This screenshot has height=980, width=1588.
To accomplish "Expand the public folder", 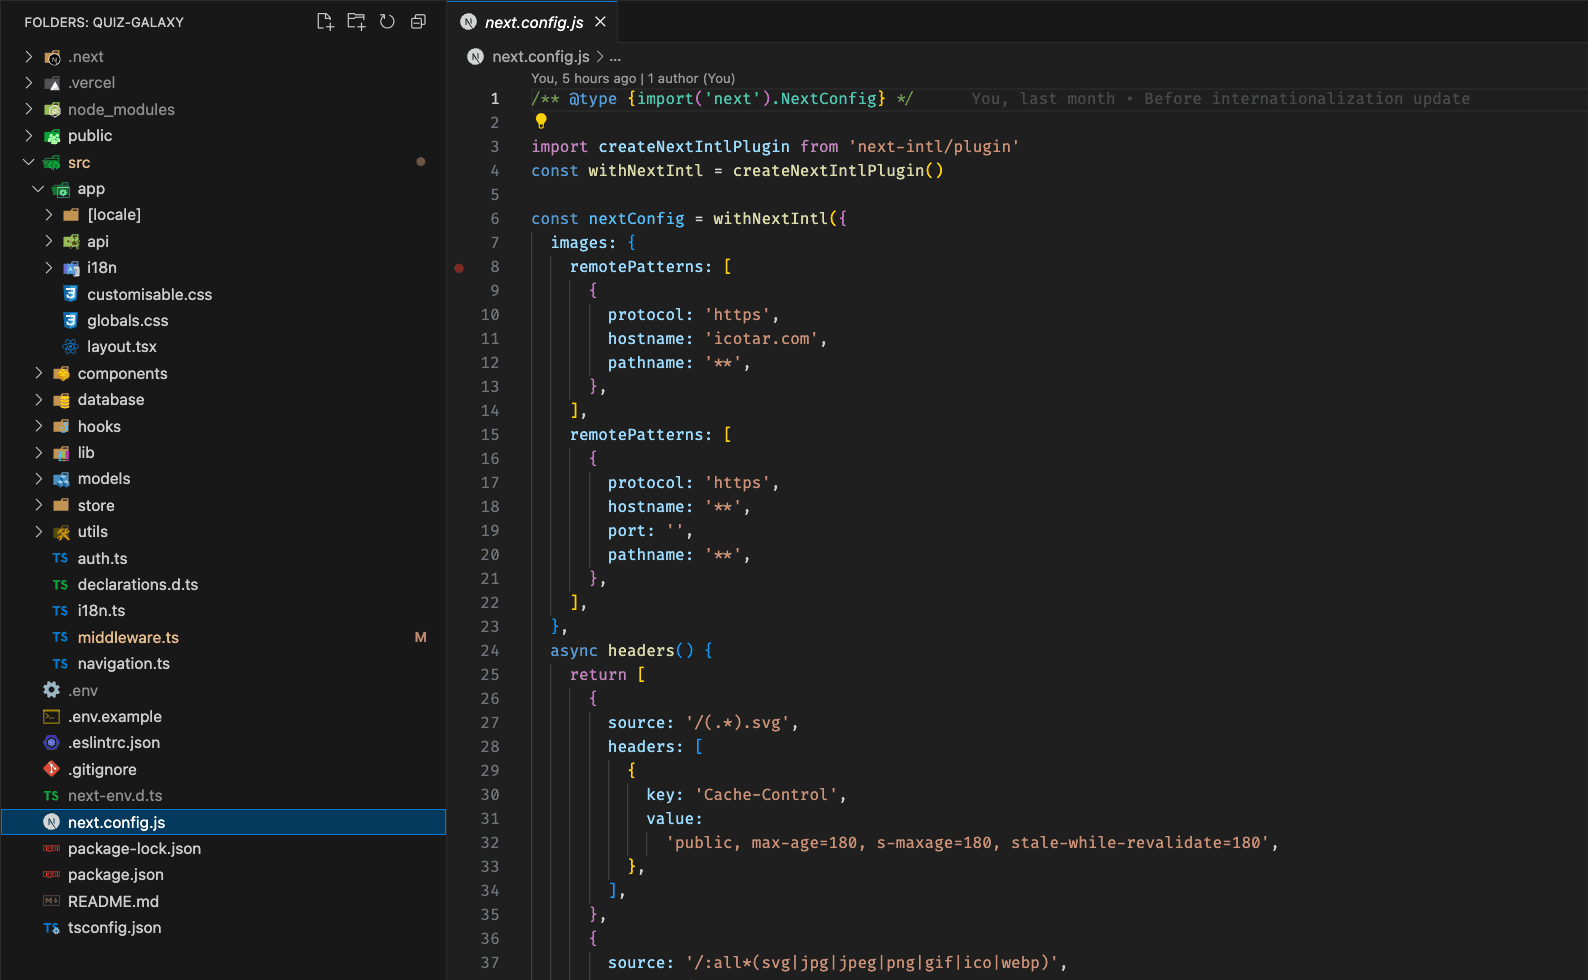I will click(x=29, y=136).
